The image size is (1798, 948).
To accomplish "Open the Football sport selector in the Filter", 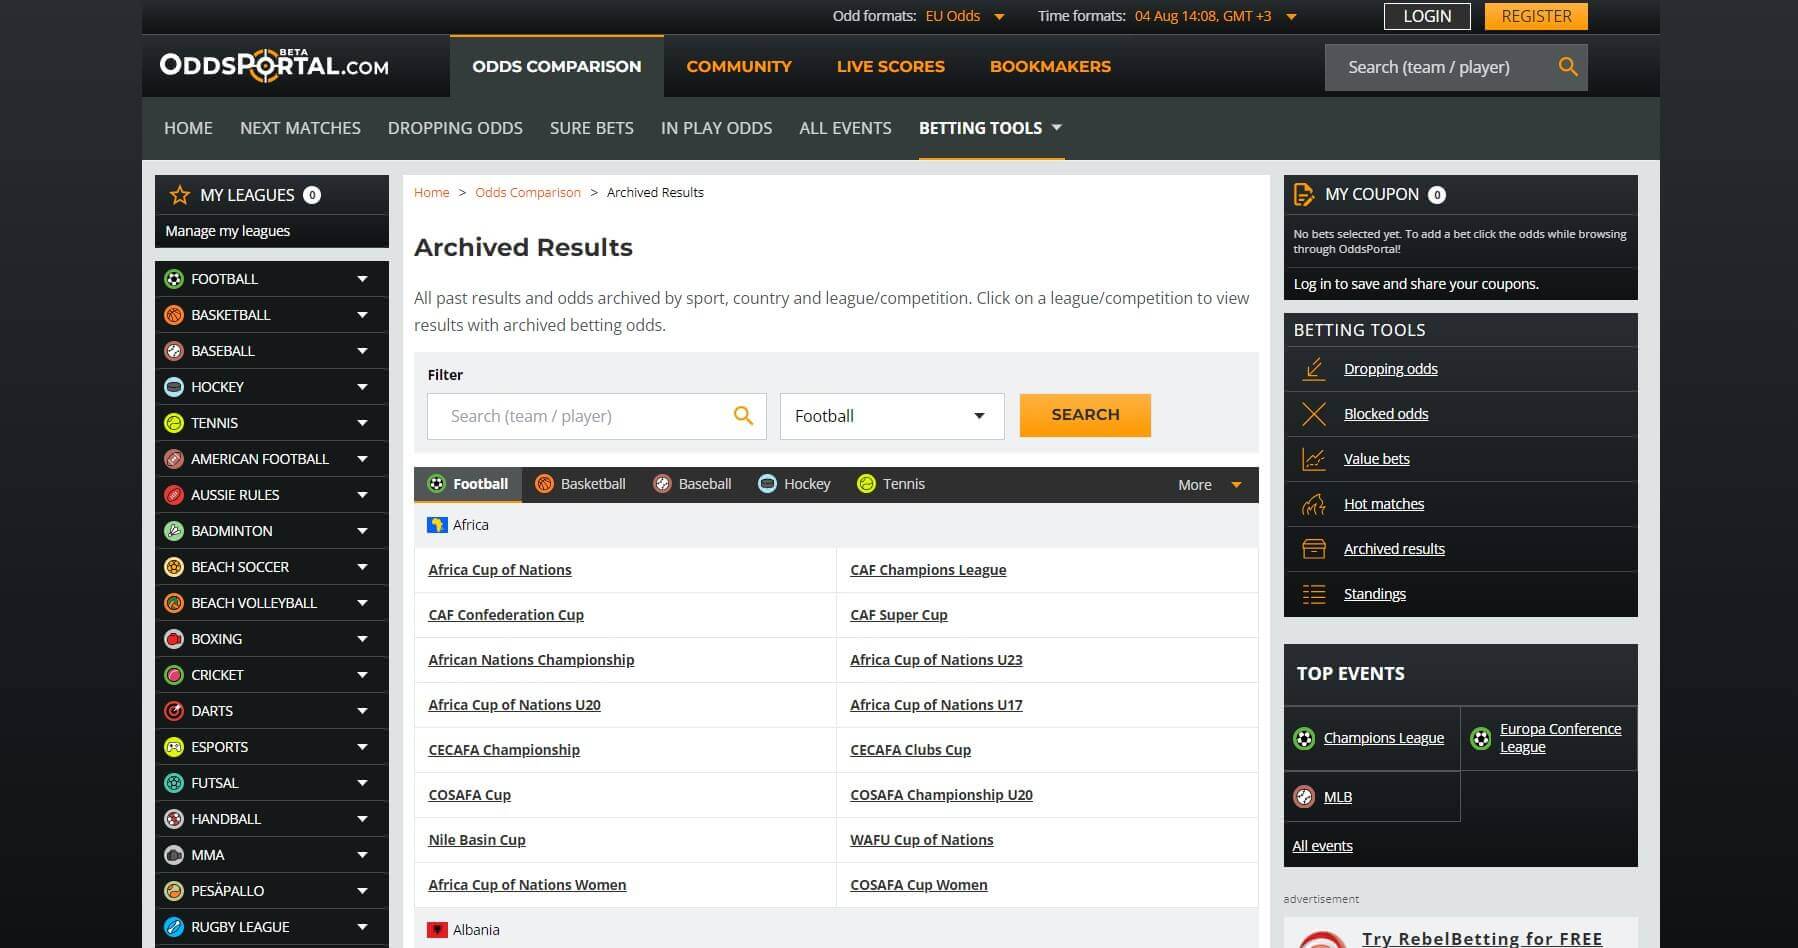I will [x=890, y=416].
